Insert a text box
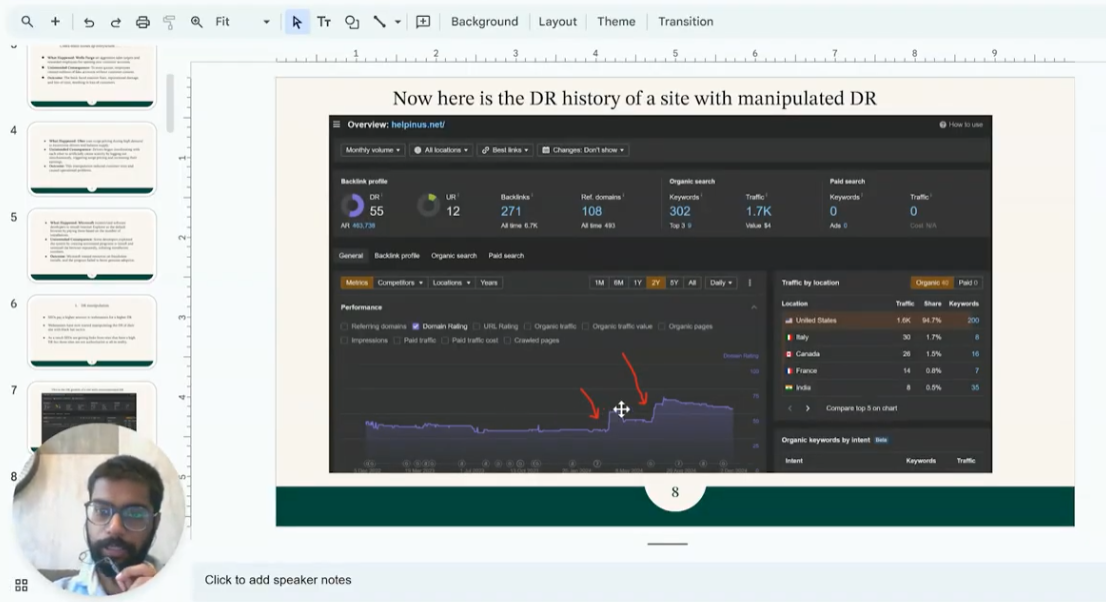 pyautogui.click(x=324, y=21)
